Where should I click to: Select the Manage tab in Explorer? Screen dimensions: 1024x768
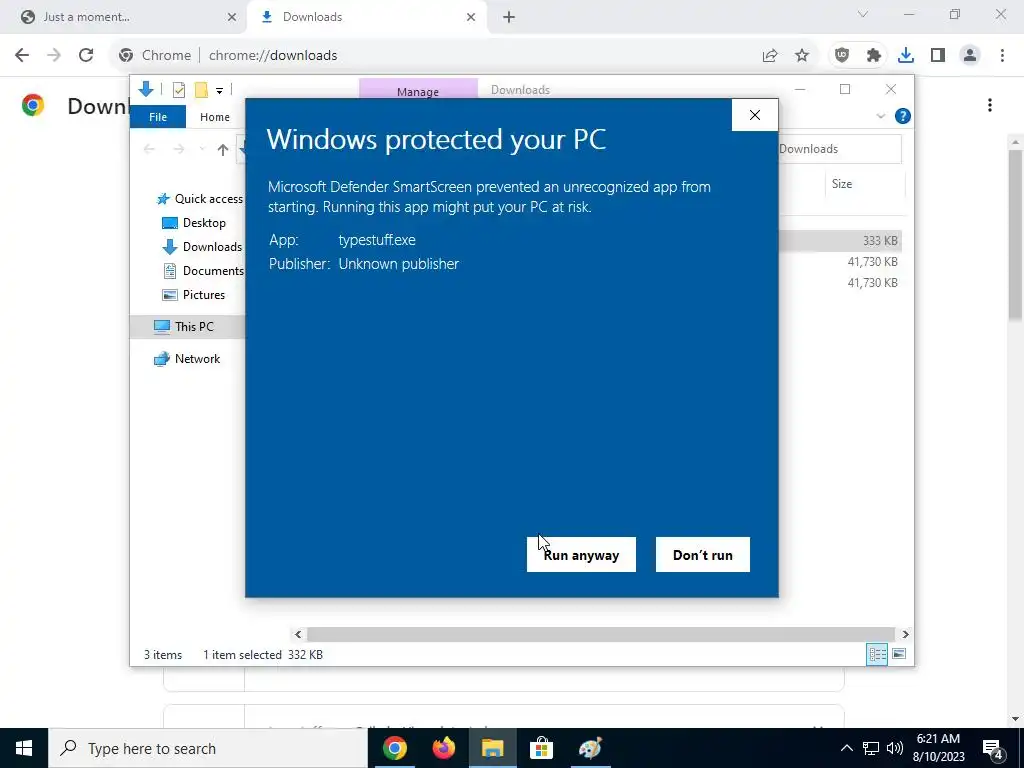pos(418,91)
